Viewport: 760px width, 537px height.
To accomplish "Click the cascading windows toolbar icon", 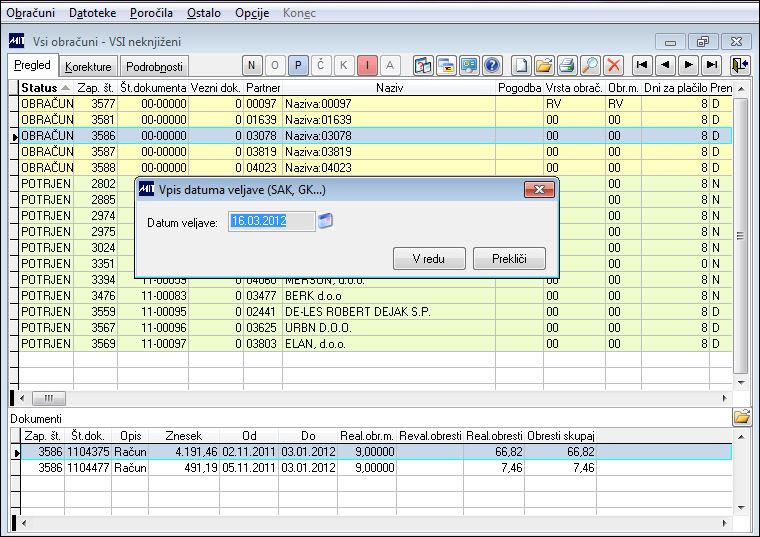I will [446, 65].
